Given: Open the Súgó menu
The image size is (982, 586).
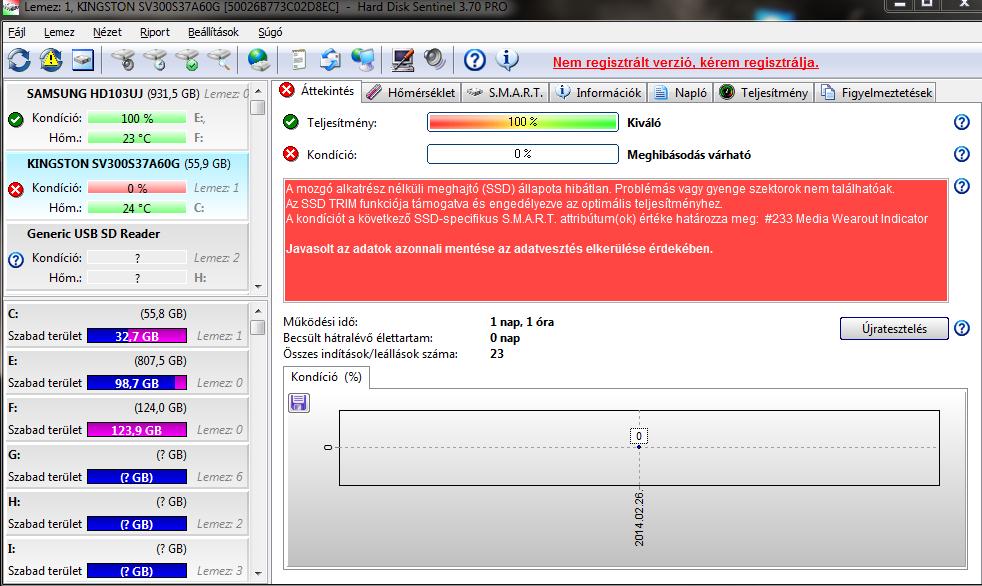Looking at the screenshot, I should pos(270,32).
